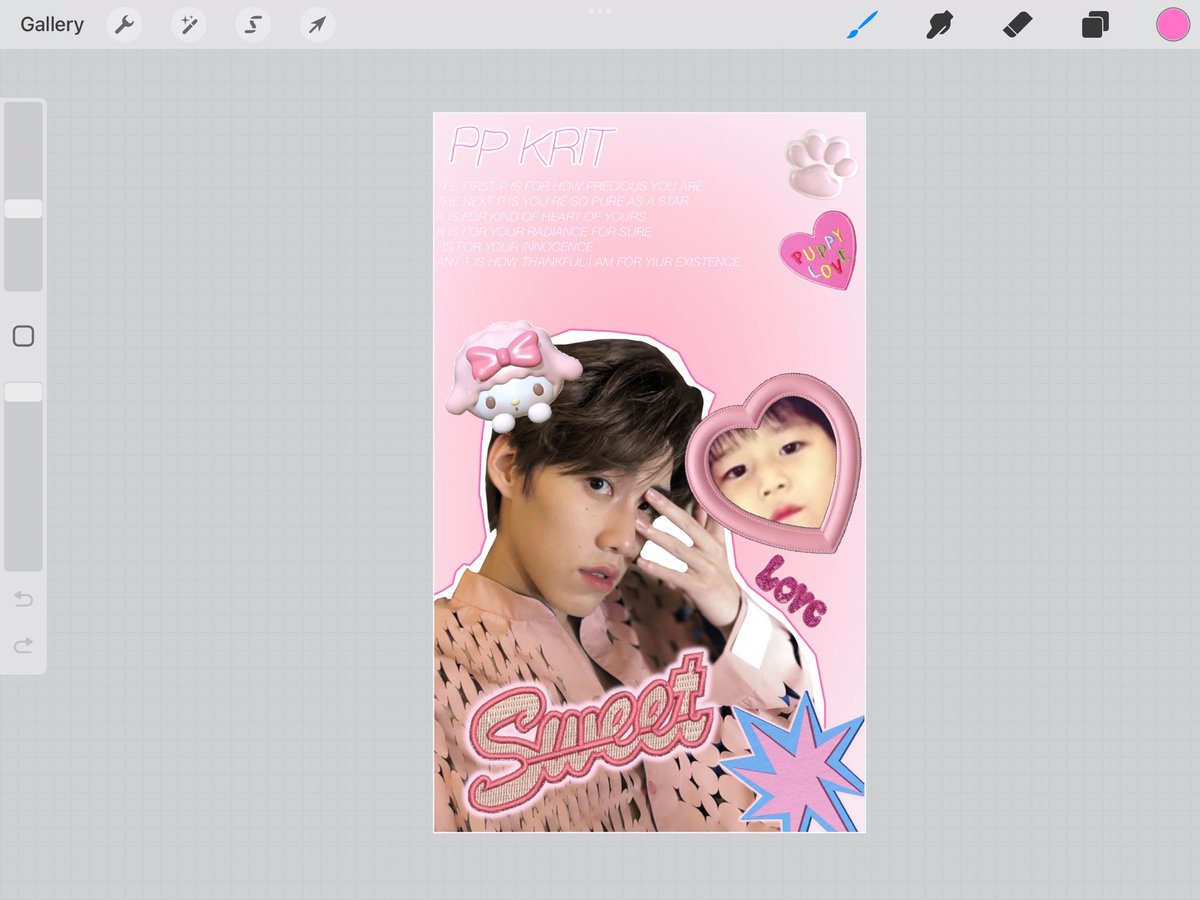Click the line 'K IS FOR KIND OF HEART OF YOURS'

point(540,216)
